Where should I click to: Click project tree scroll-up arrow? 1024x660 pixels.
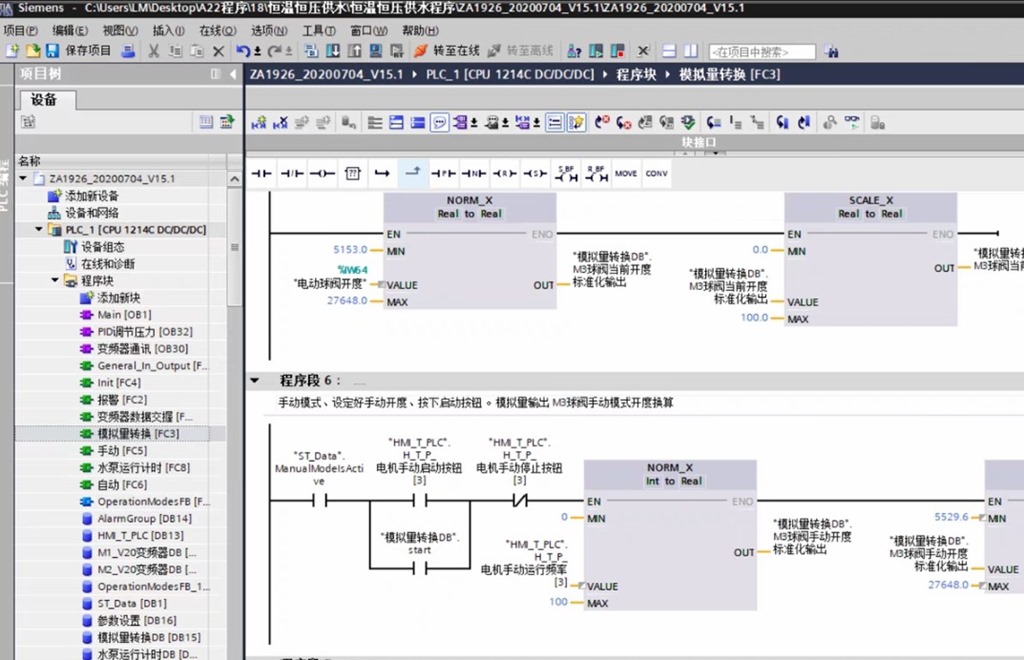pyautogui.click(x=234, y=179)
